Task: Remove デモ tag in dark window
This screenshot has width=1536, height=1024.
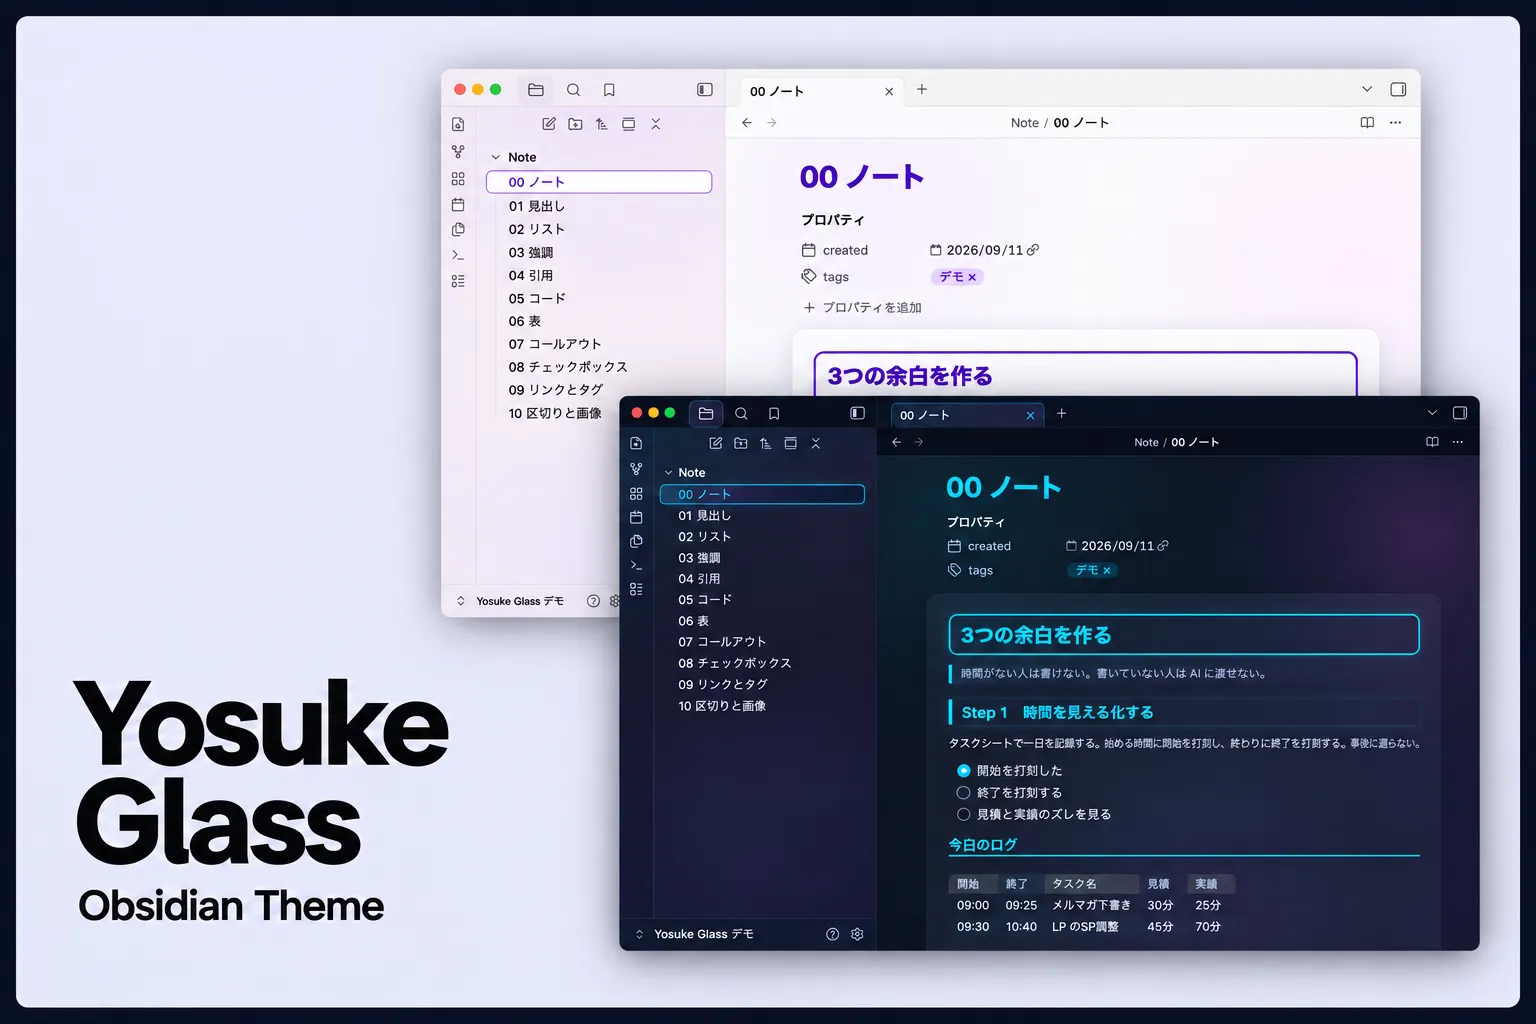Action: [1107, 571]
